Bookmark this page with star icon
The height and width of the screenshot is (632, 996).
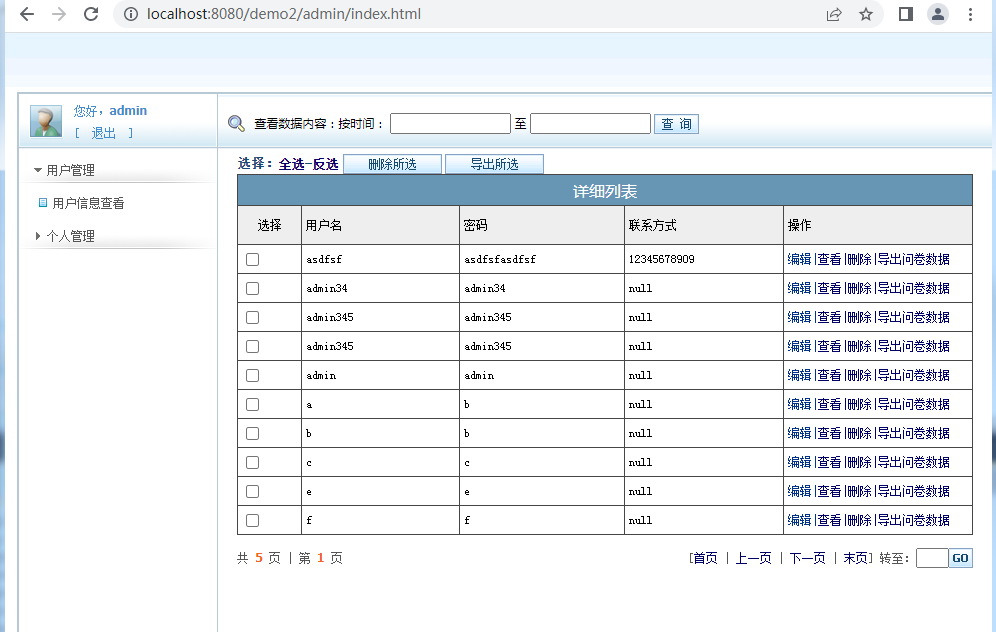pos(866,14)
